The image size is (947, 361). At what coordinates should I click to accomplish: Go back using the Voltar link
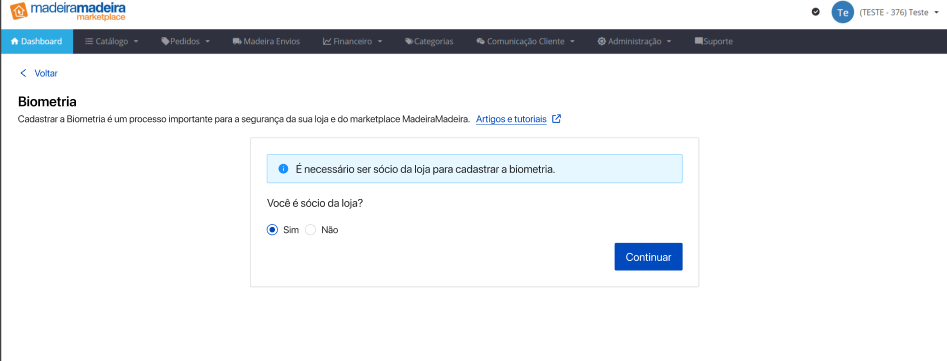click(x=45, y=73)
